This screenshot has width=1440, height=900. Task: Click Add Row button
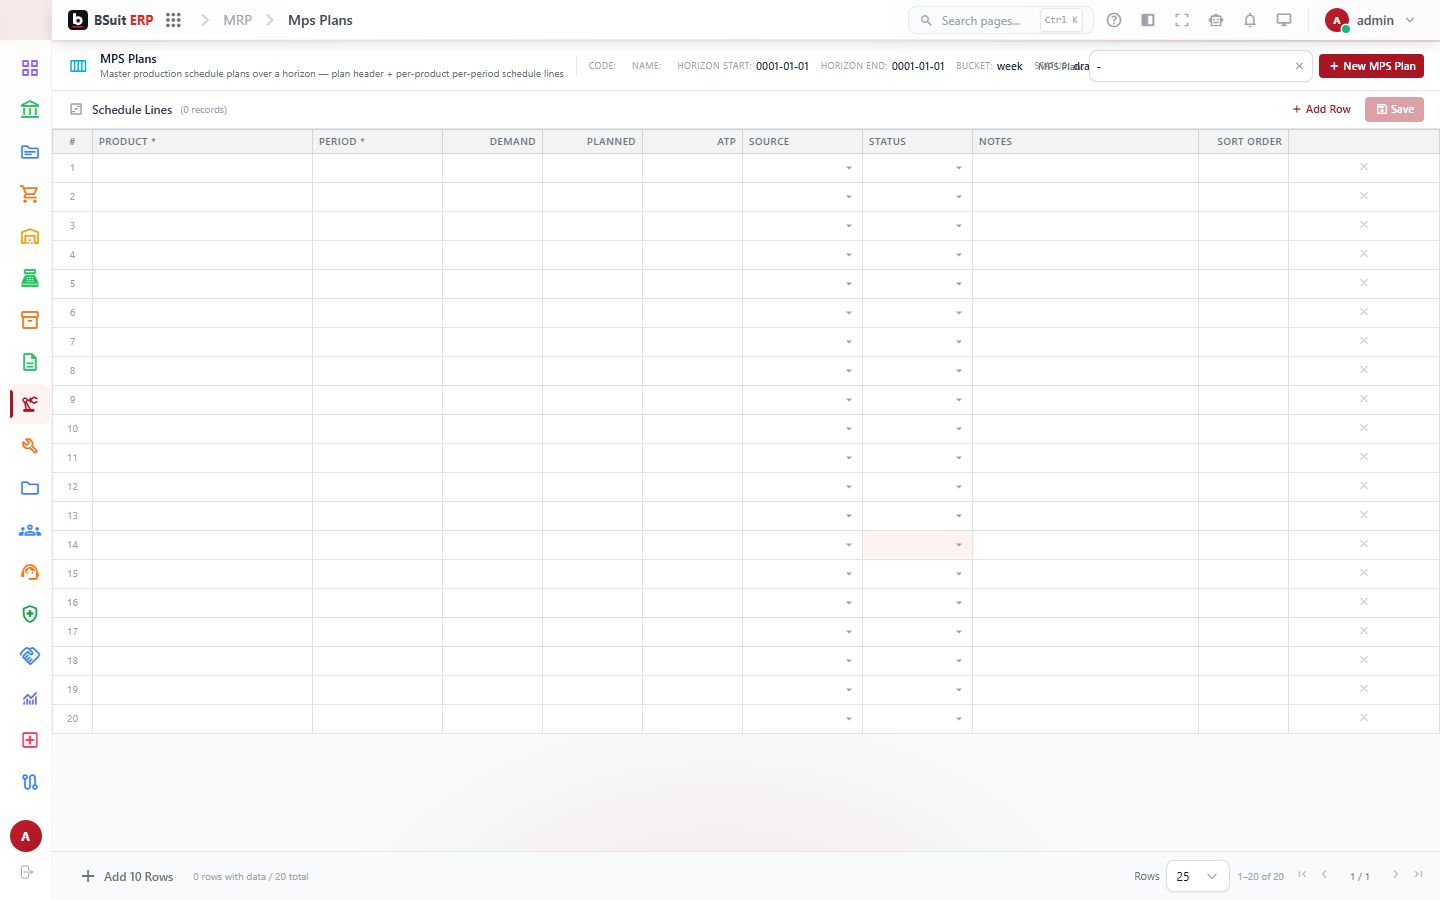1321,109
